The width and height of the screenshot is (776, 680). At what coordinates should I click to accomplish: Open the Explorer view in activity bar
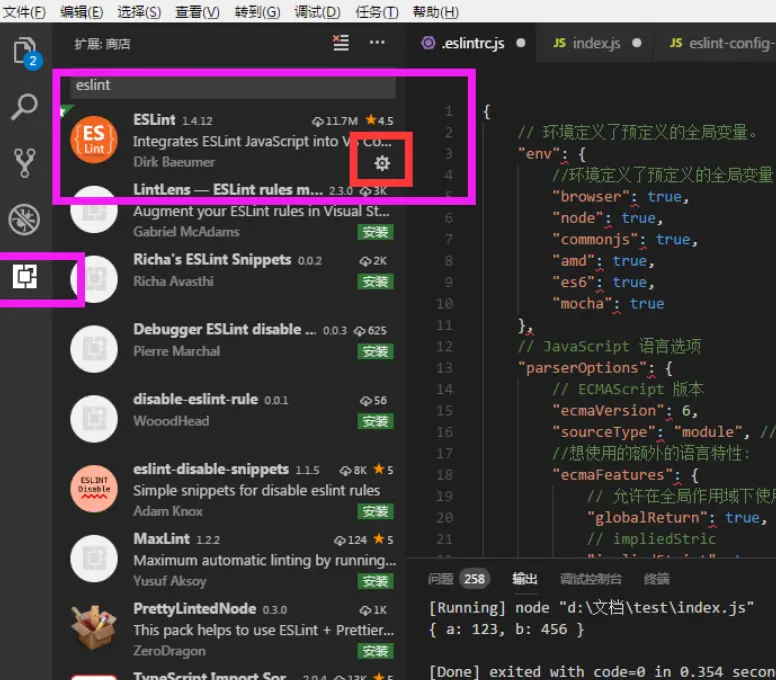[x=25, y=51]
